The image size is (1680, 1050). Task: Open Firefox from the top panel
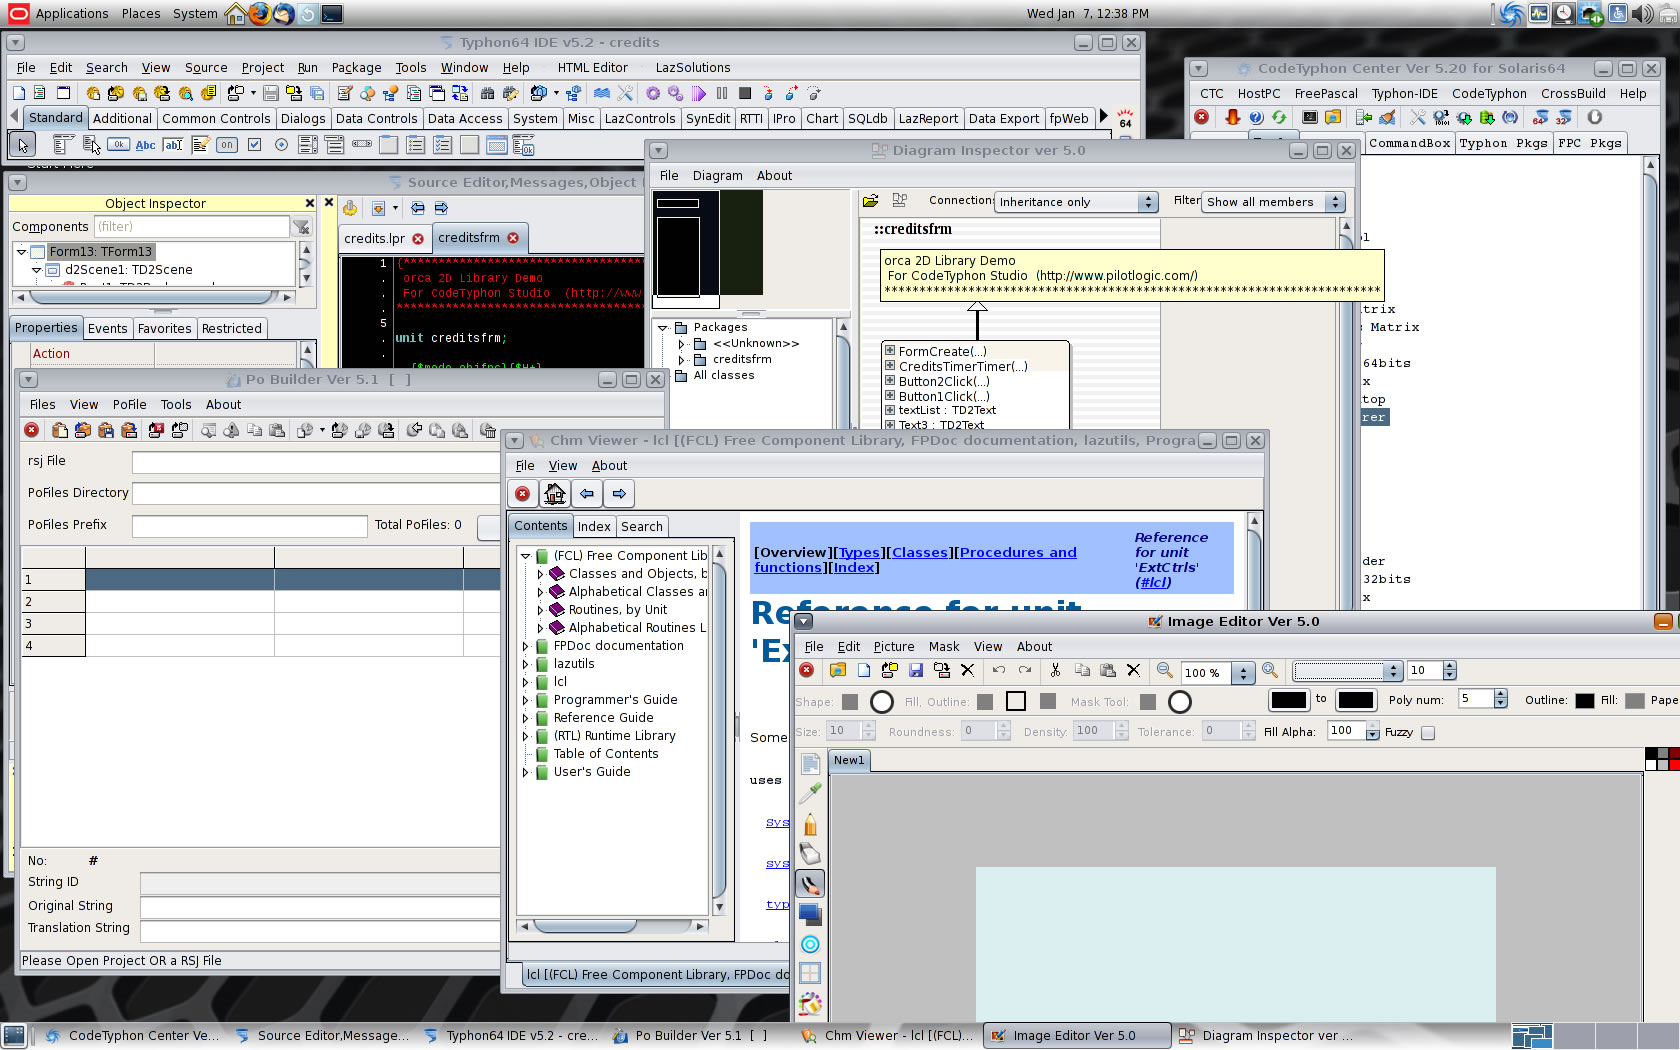260,13
